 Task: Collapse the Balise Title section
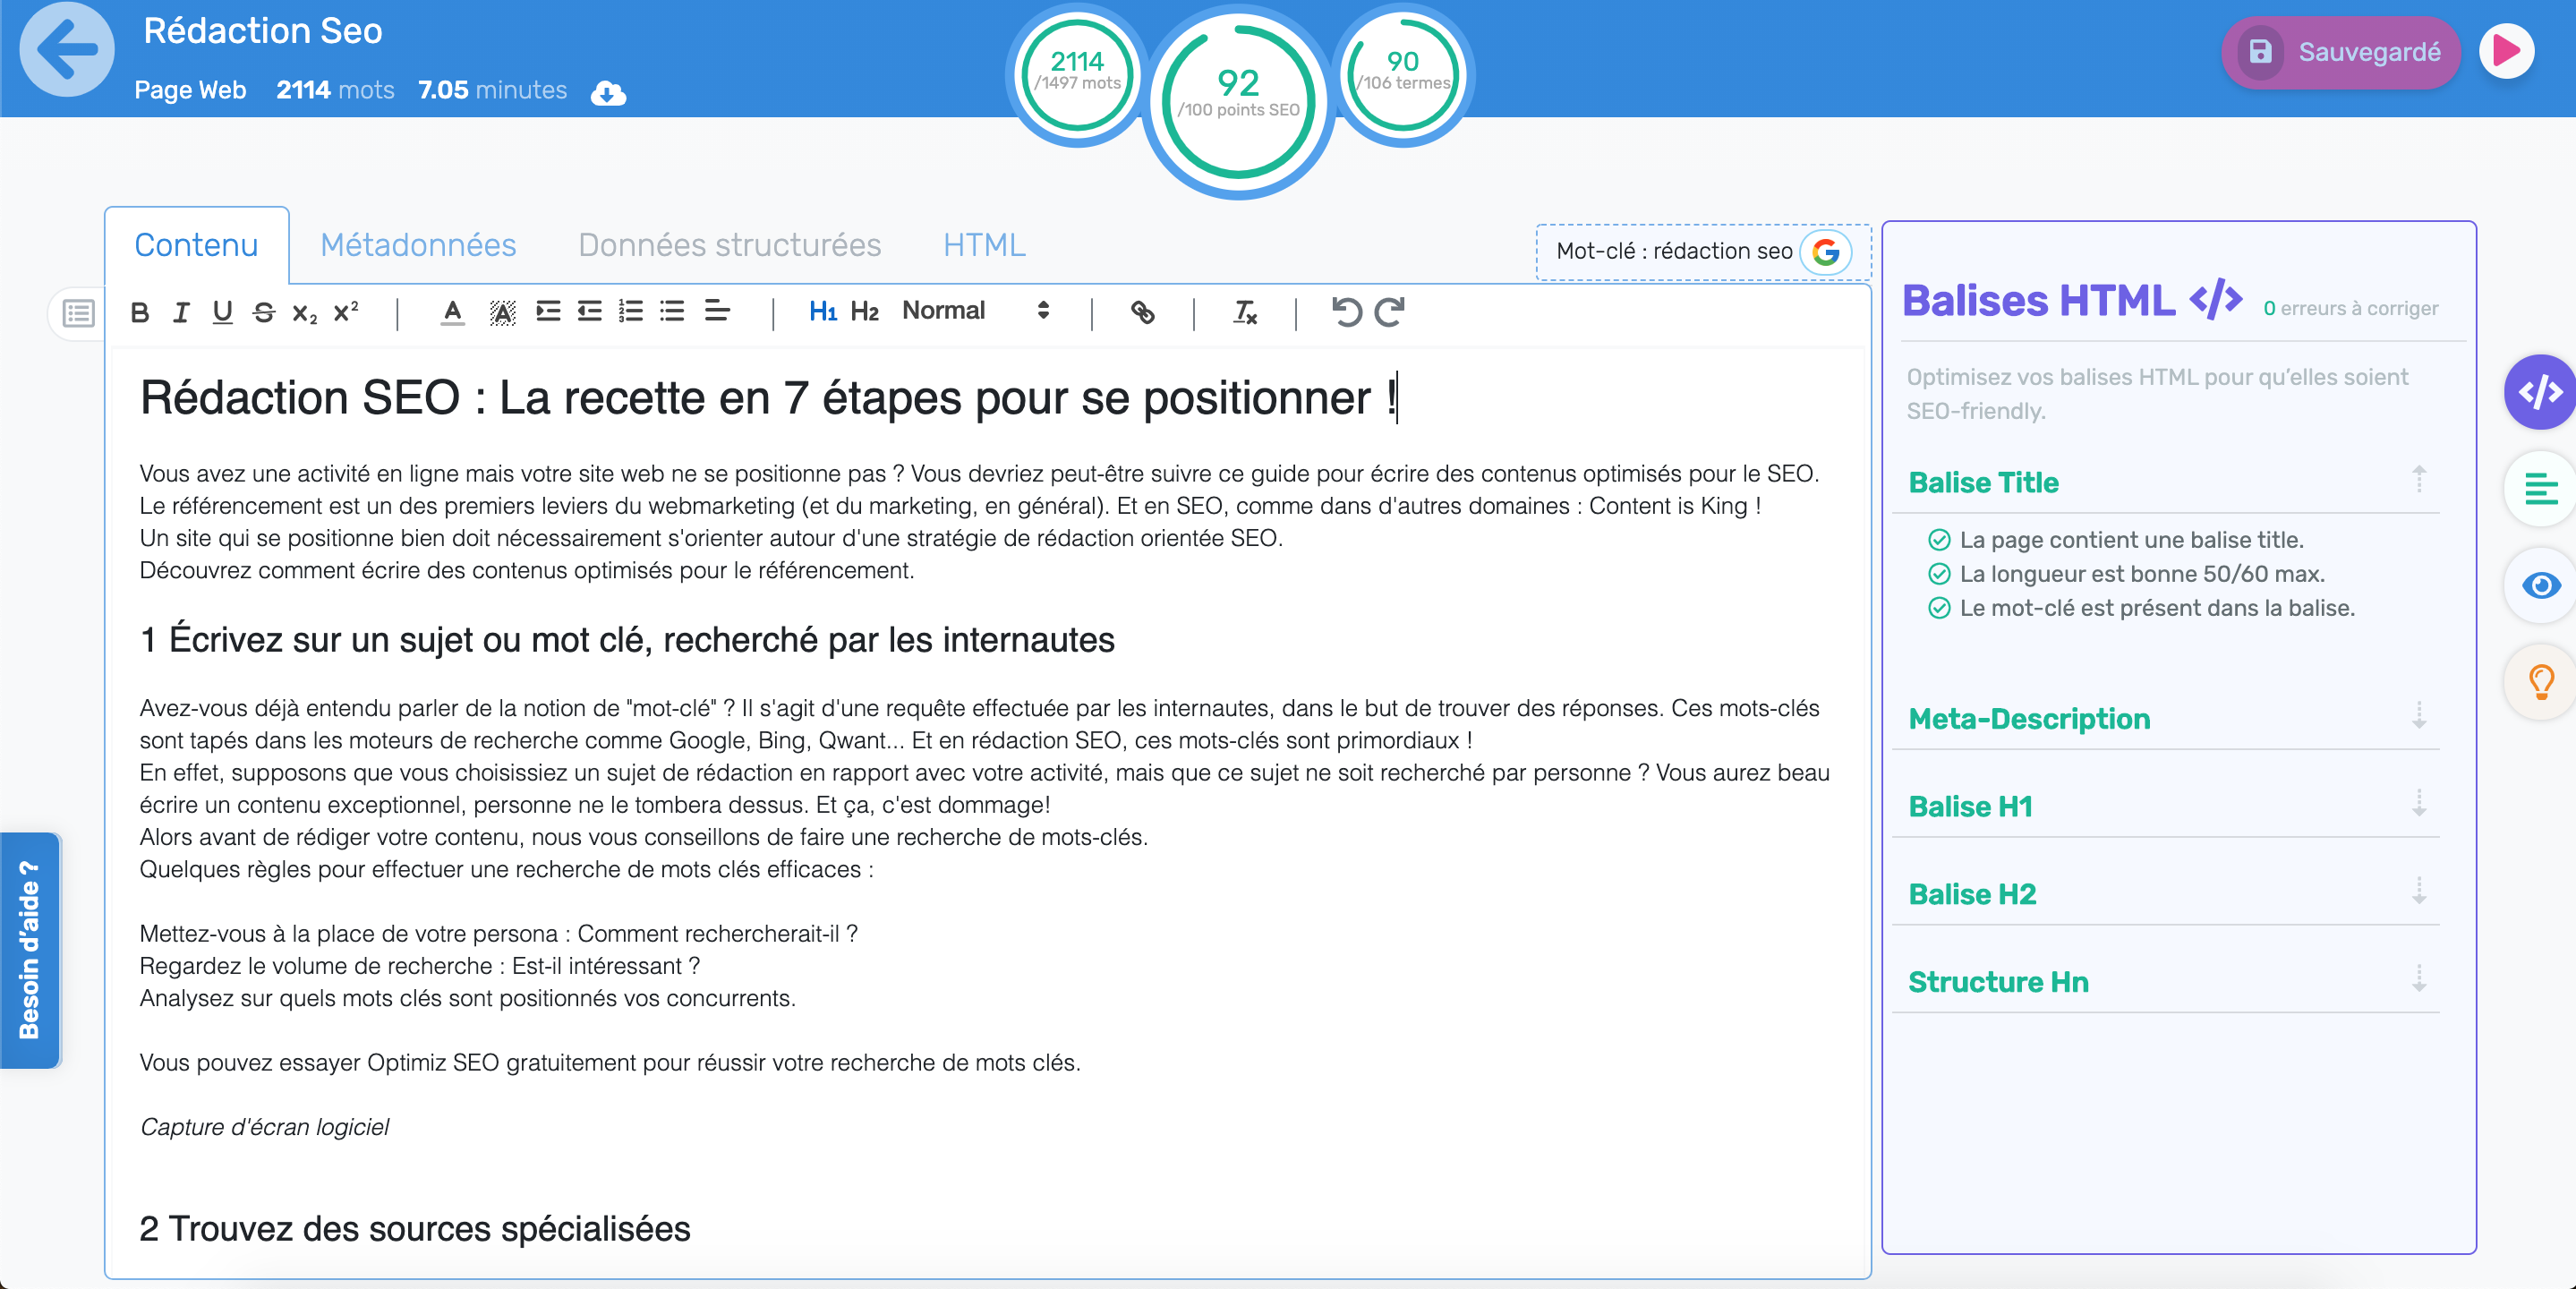[x=2418, y=480]
